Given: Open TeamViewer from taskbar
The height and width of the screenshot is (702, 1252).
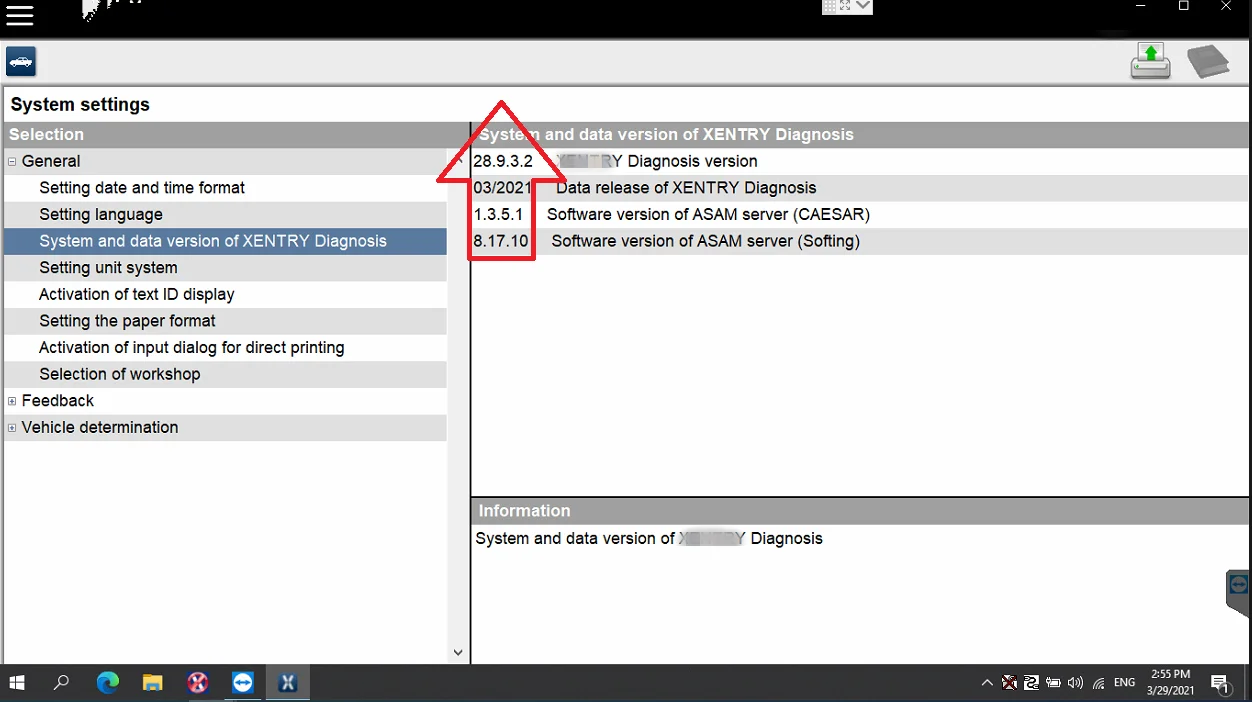Looking at the screenshot, I should (x=243, y=683).
